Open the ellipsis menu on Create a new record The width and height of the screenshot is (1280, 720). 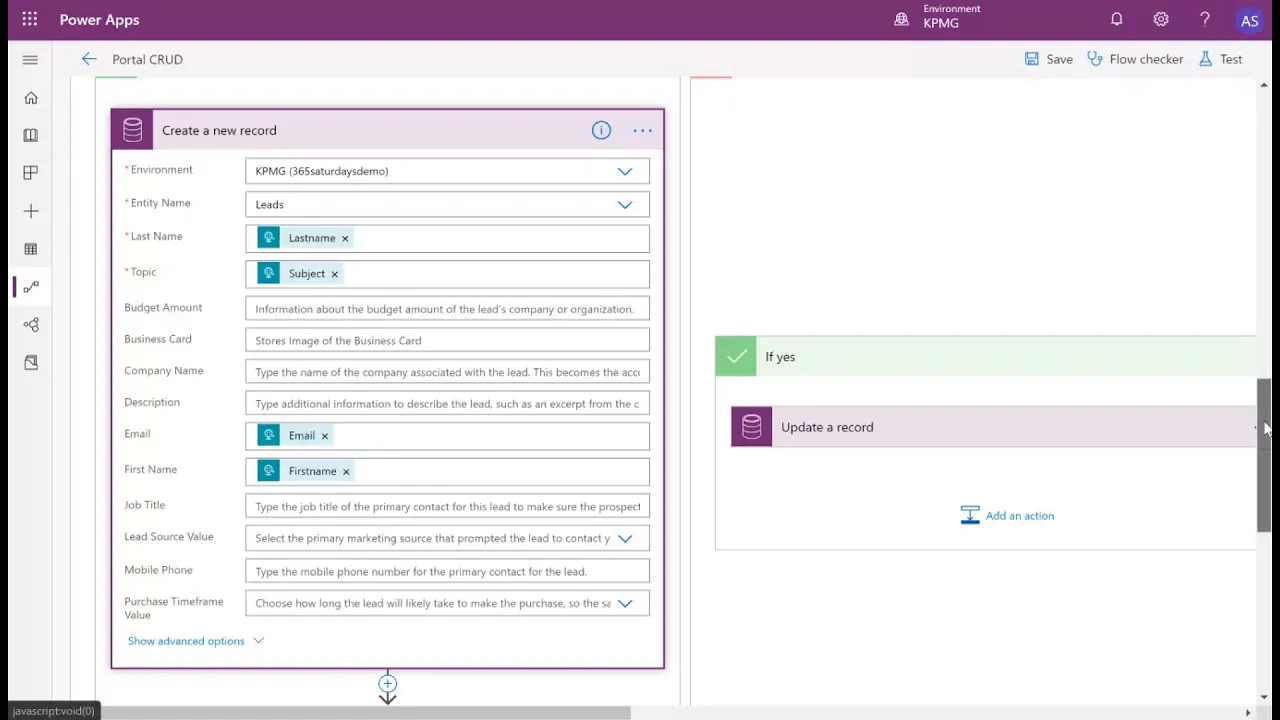[x=642, y=130]
